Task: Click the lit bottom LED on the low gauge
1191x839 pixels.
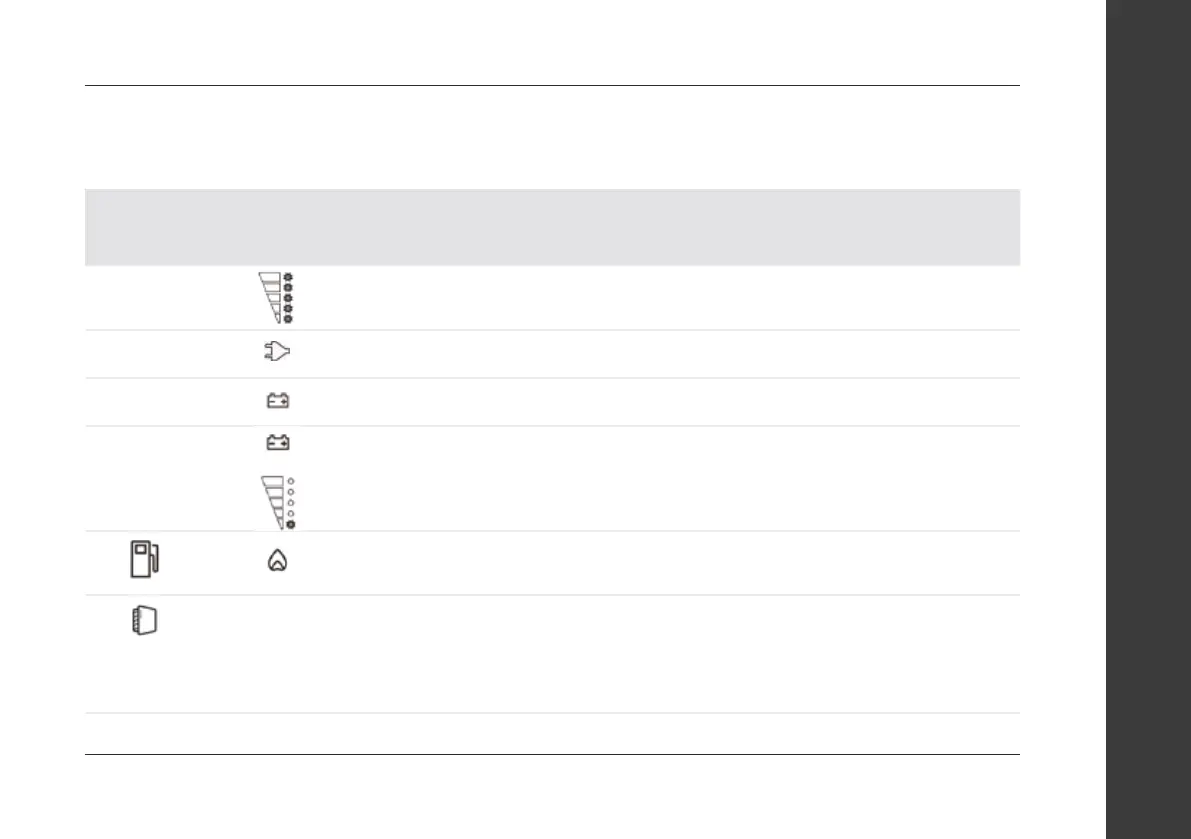Action: (x=290, y=524)
